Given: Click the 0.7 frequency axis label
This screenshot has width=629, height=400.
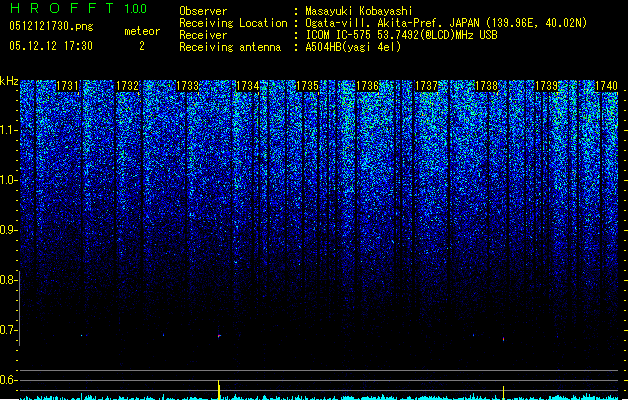Looking at the screenshot, I should pos(7,330).
